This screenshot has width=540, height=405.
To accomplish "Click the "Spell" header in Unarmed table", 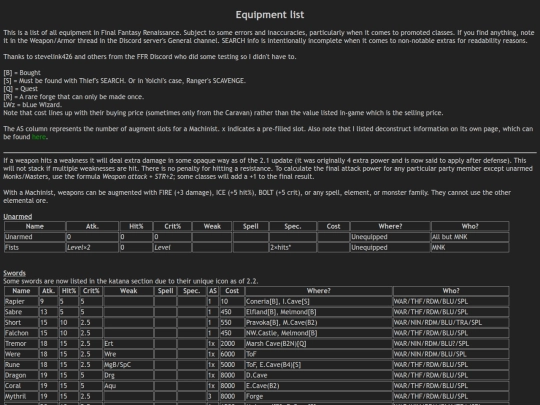I will (251, 226).
